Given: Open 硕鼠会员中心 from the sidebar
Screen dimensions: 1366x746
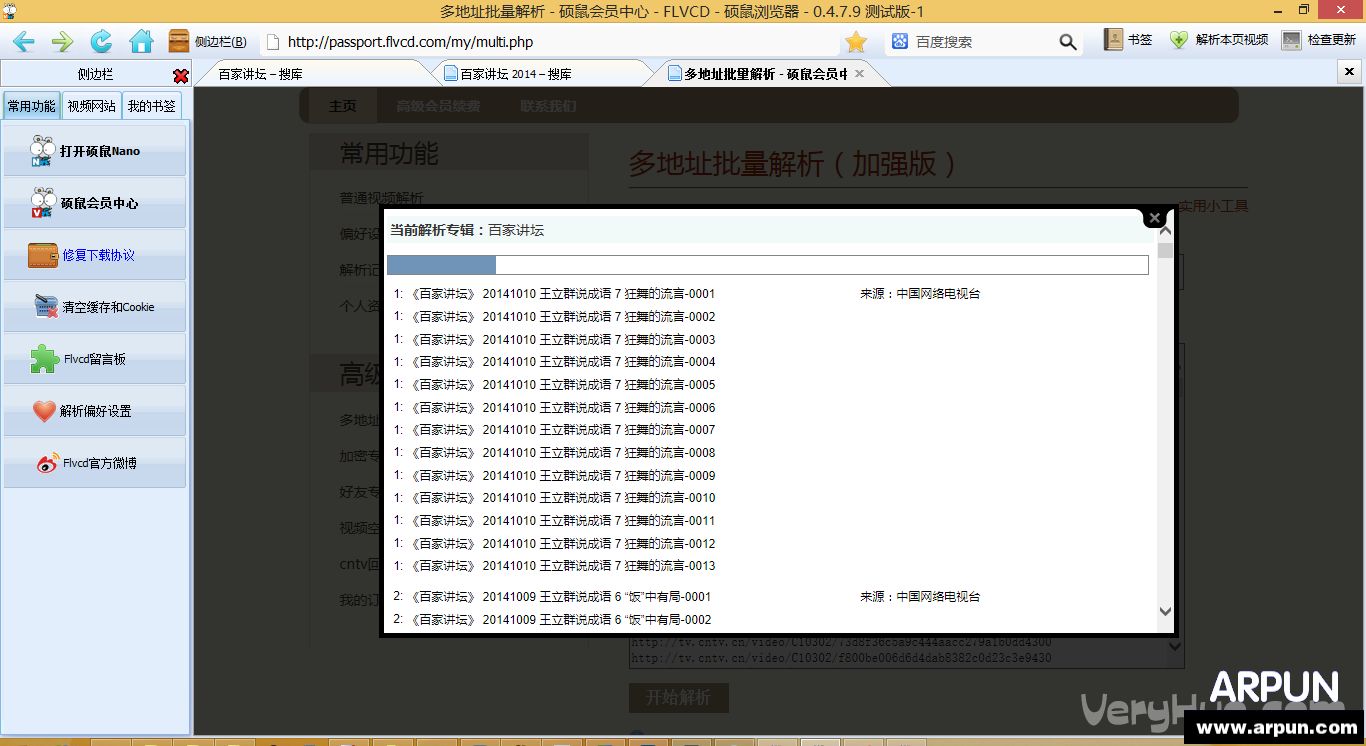Looking at the screenshot, I should 95,203.
